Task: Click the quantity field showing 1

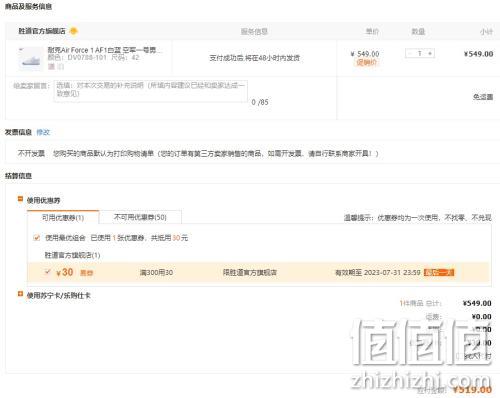Action: (420, 53)
